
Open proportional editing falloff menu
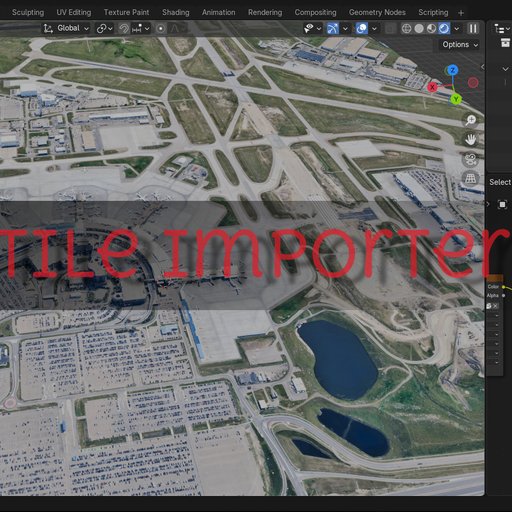178,29
